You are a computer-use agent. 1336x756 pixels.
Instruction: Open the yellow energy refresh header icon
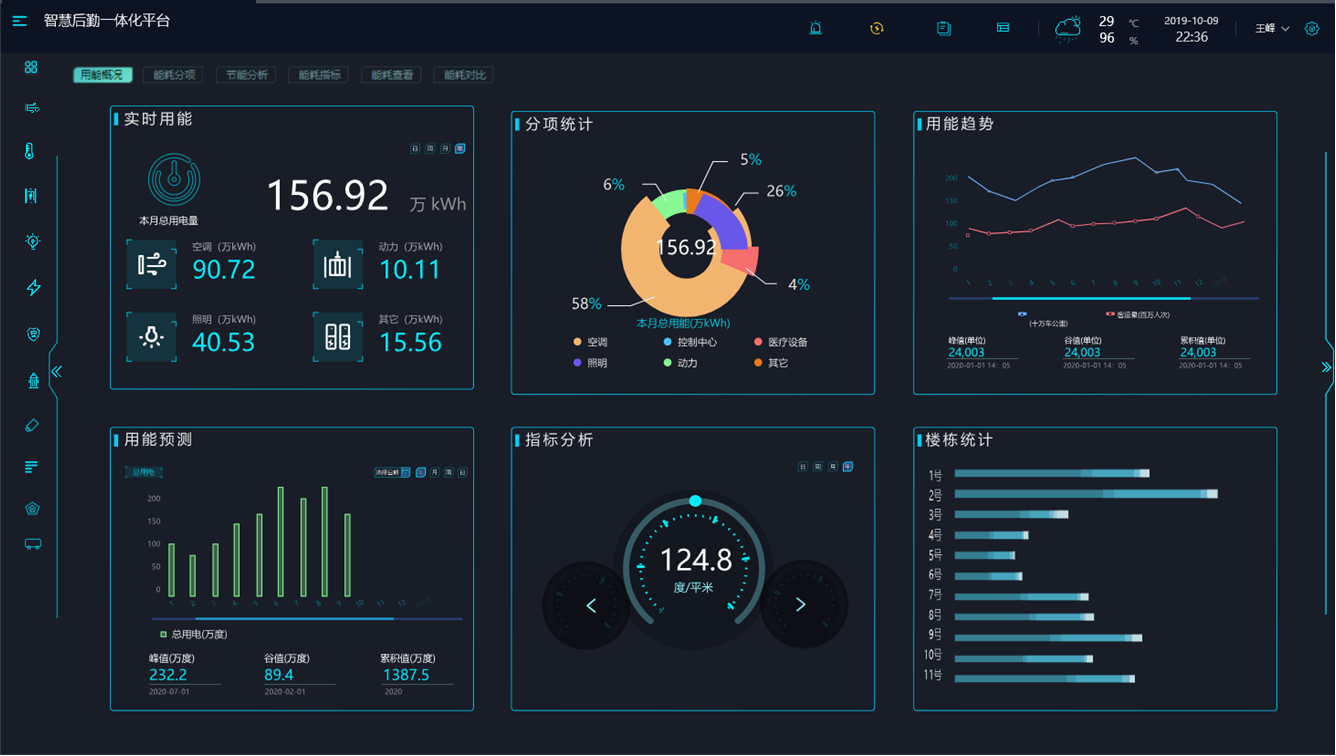tap(877, 28)
